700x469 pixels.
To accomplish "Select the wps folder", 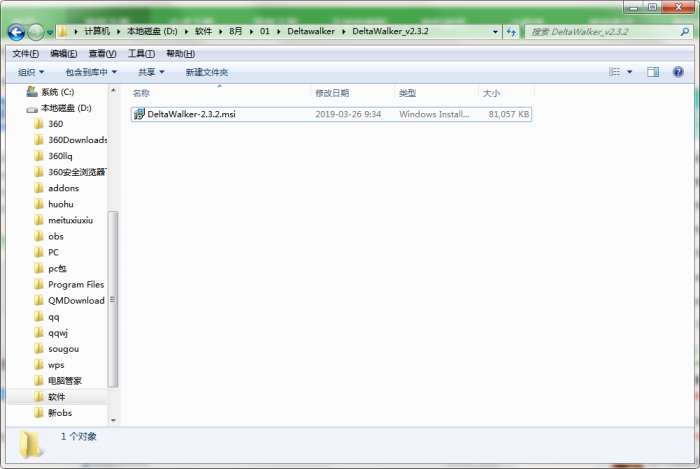I will (x=50, y=365).
